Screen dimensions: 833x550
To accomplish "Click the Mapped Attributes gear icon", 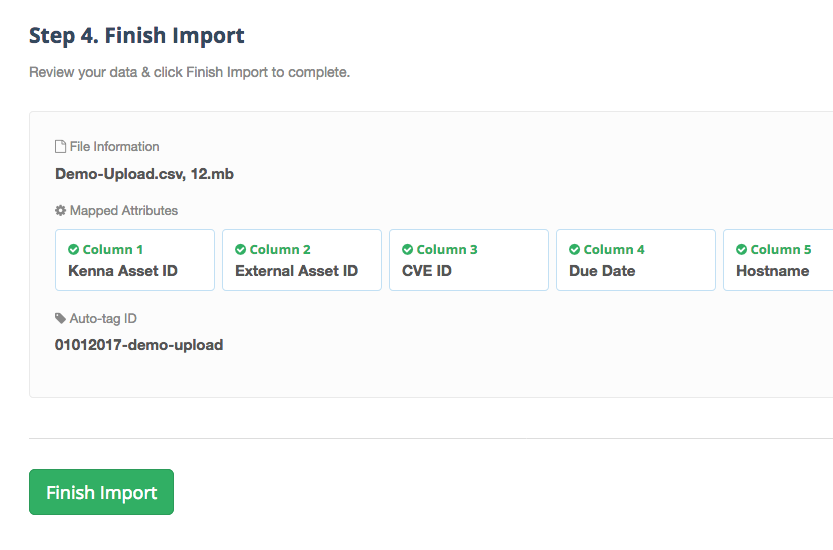I will (61, 210).
